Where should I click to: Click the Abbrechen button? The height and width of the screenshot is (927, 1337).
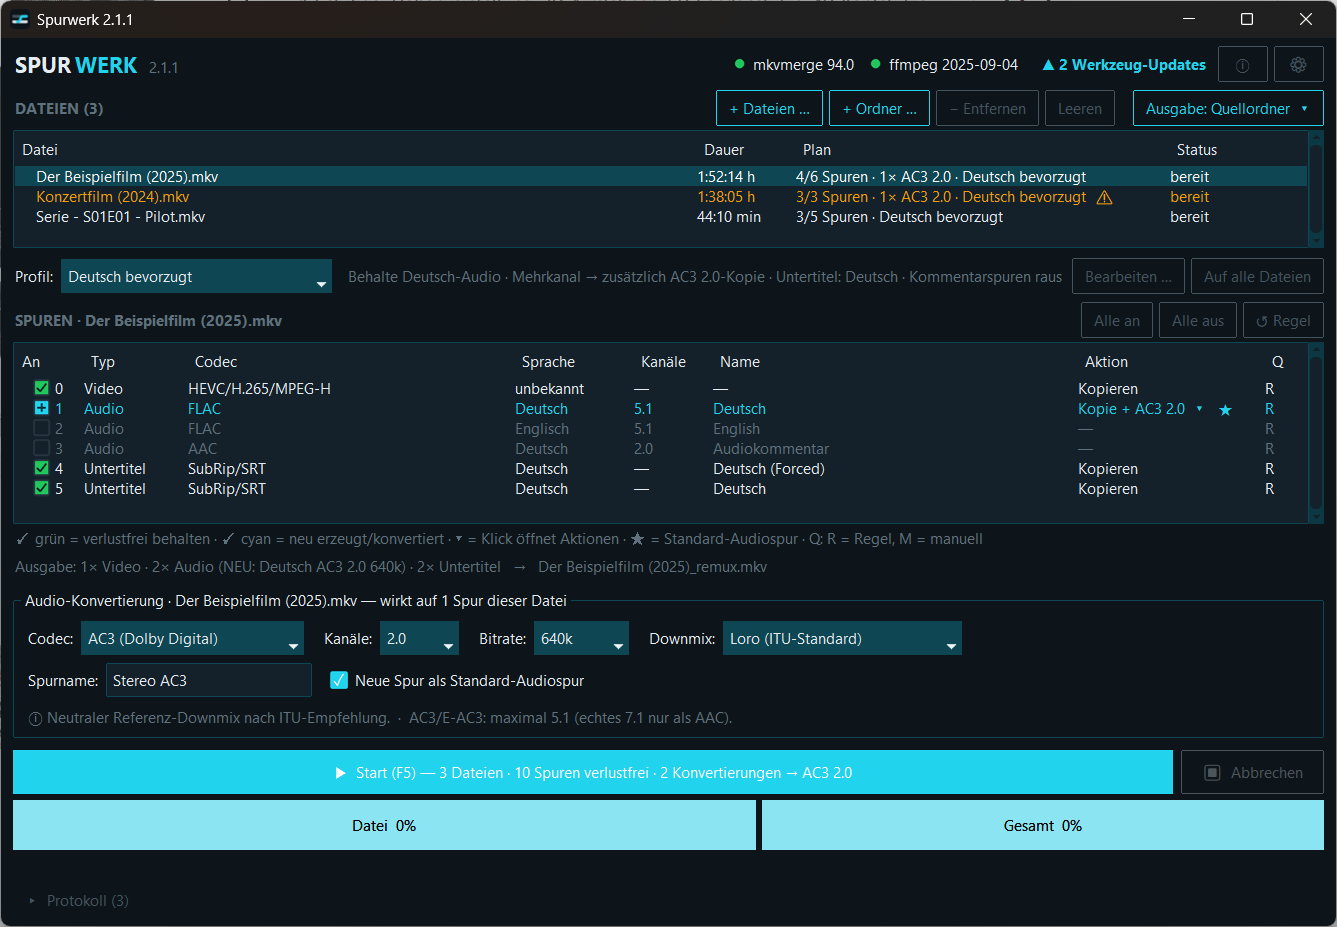(x=1252, y=772)
